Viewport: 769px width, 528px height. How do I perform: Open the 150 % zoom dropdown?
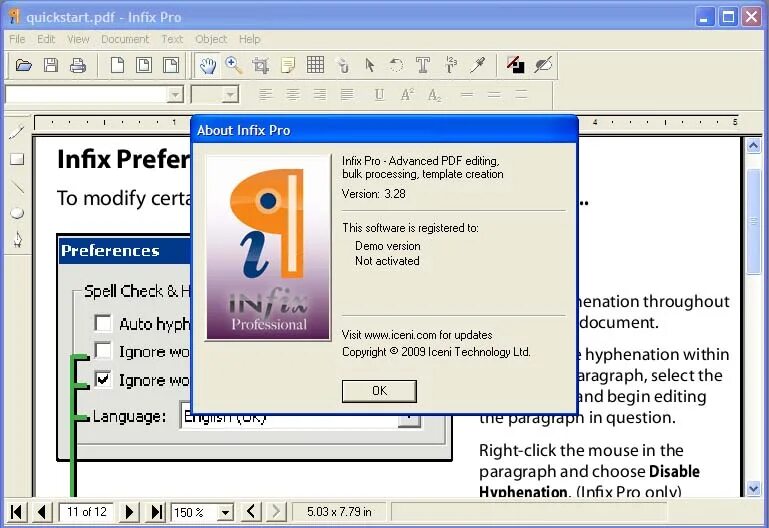tap(225, 513)
